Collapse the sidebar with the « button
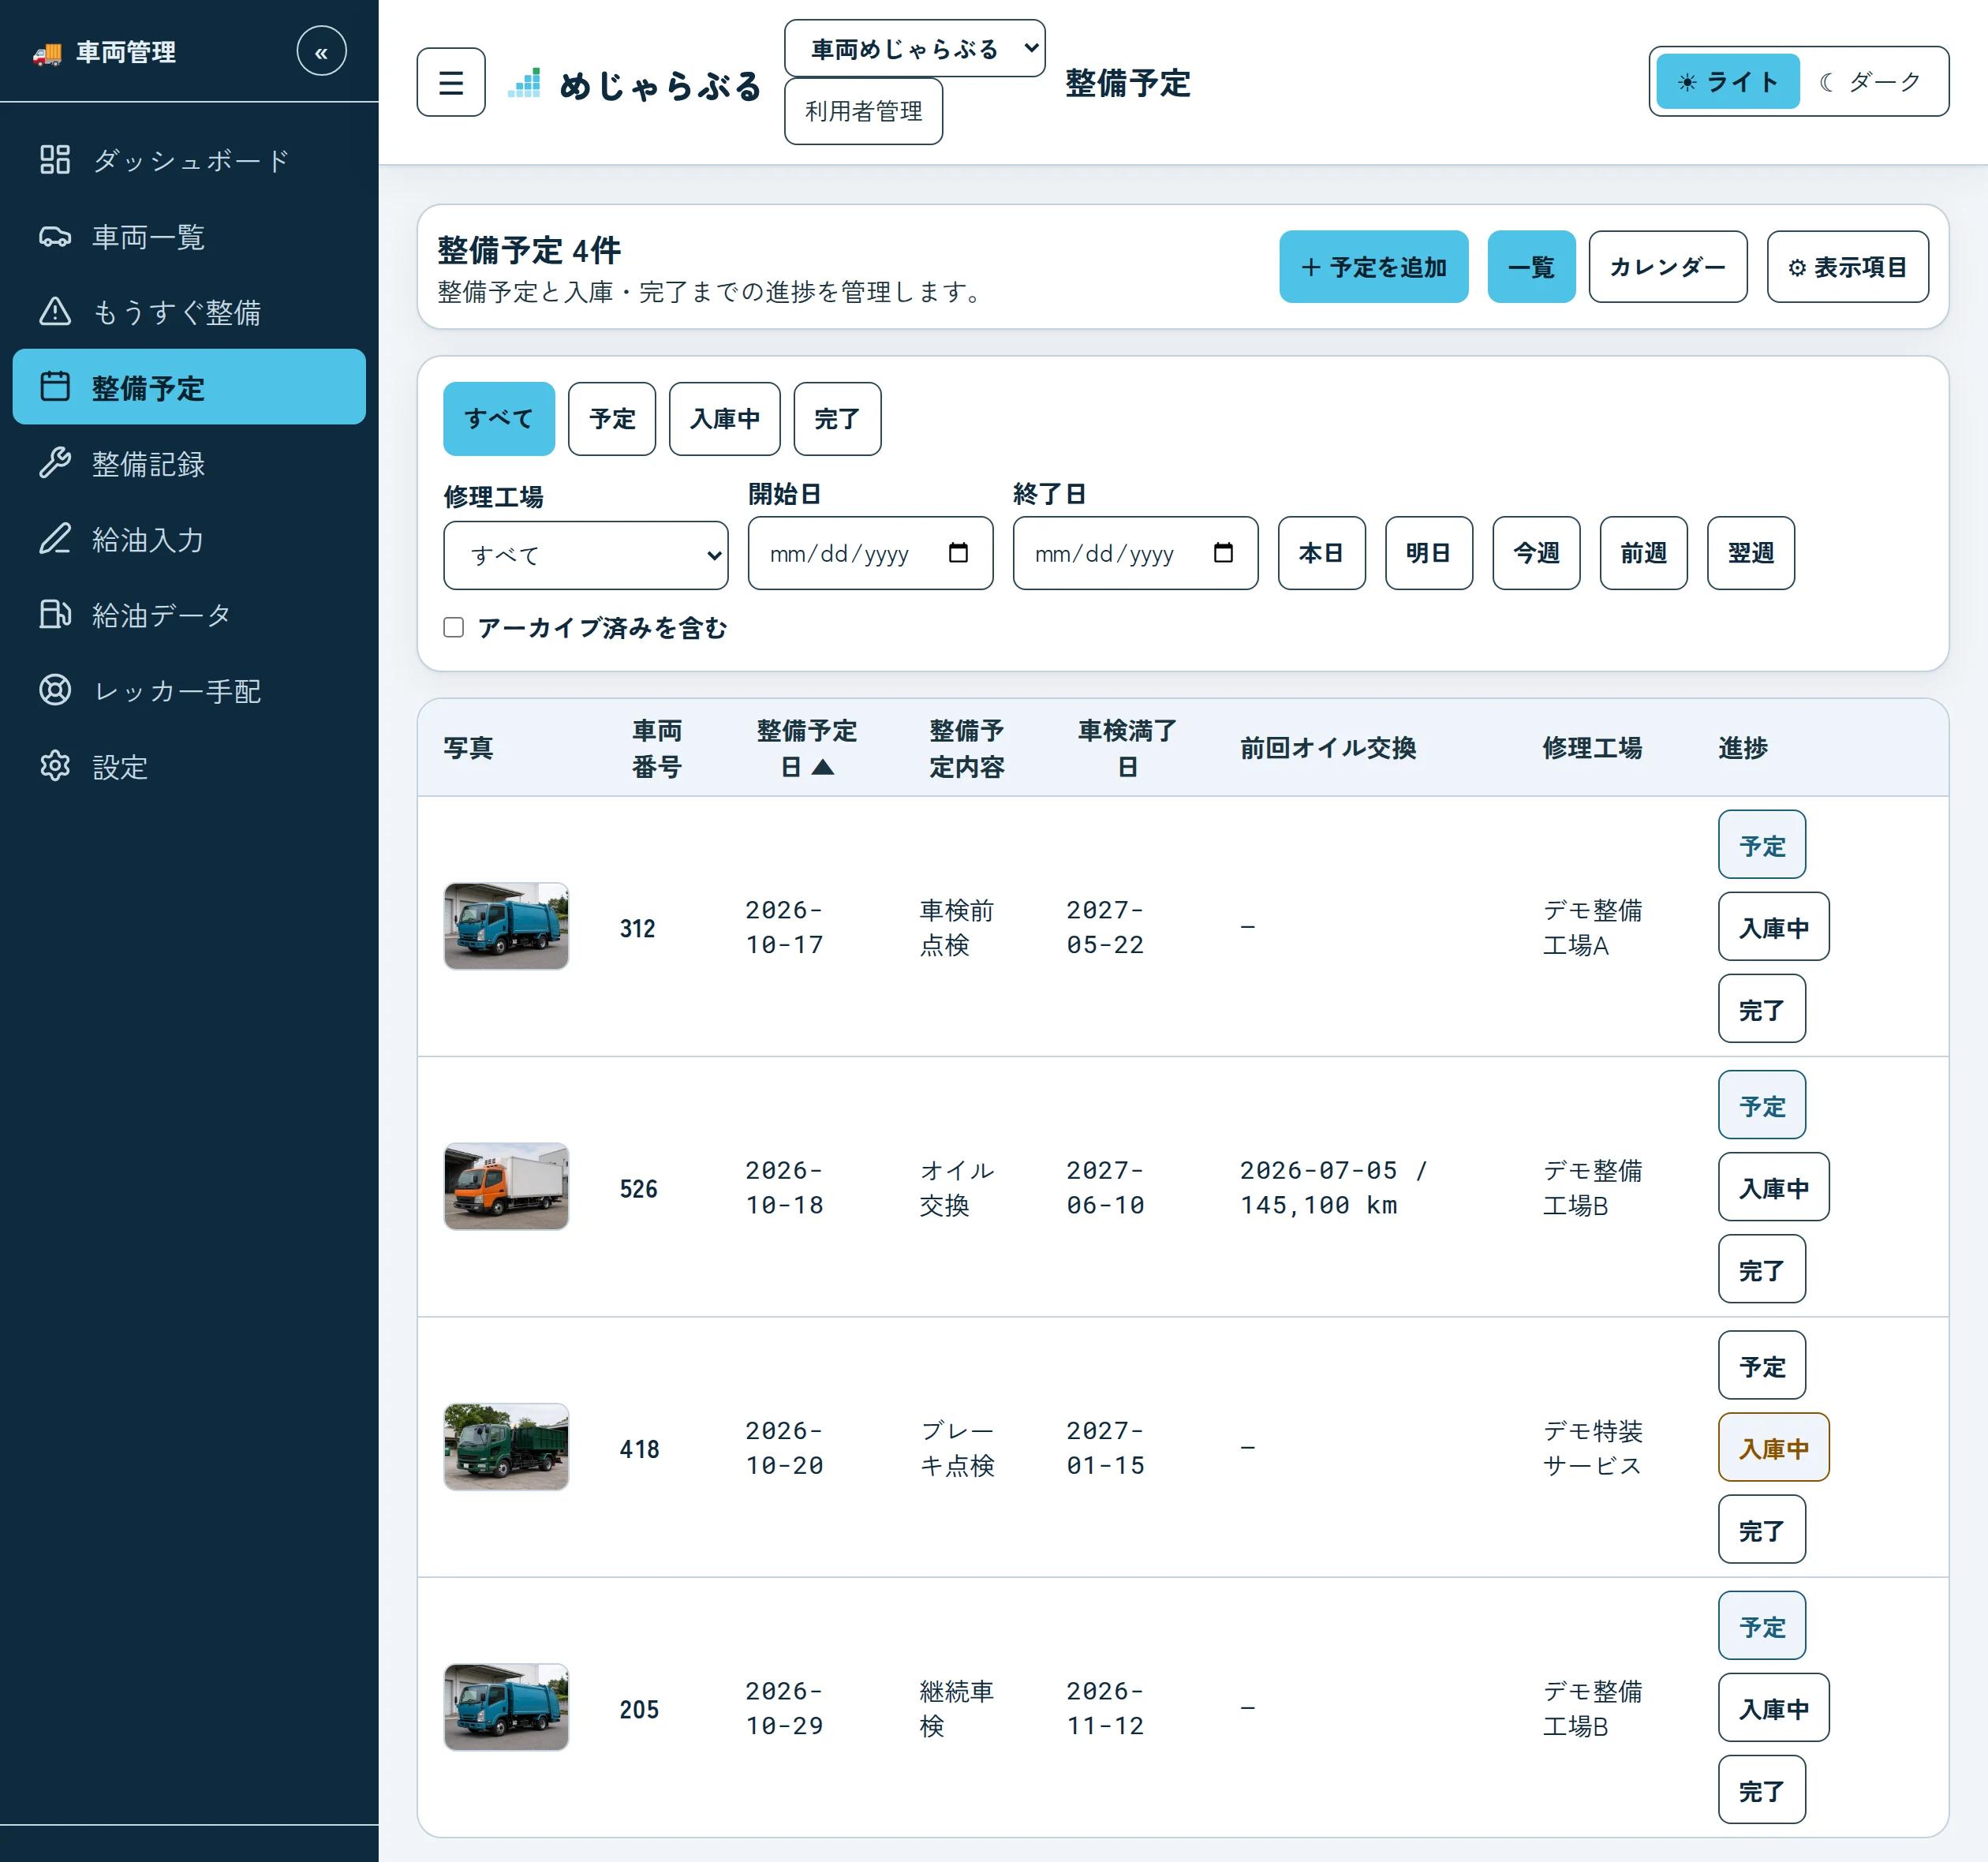 coord(321,52)
